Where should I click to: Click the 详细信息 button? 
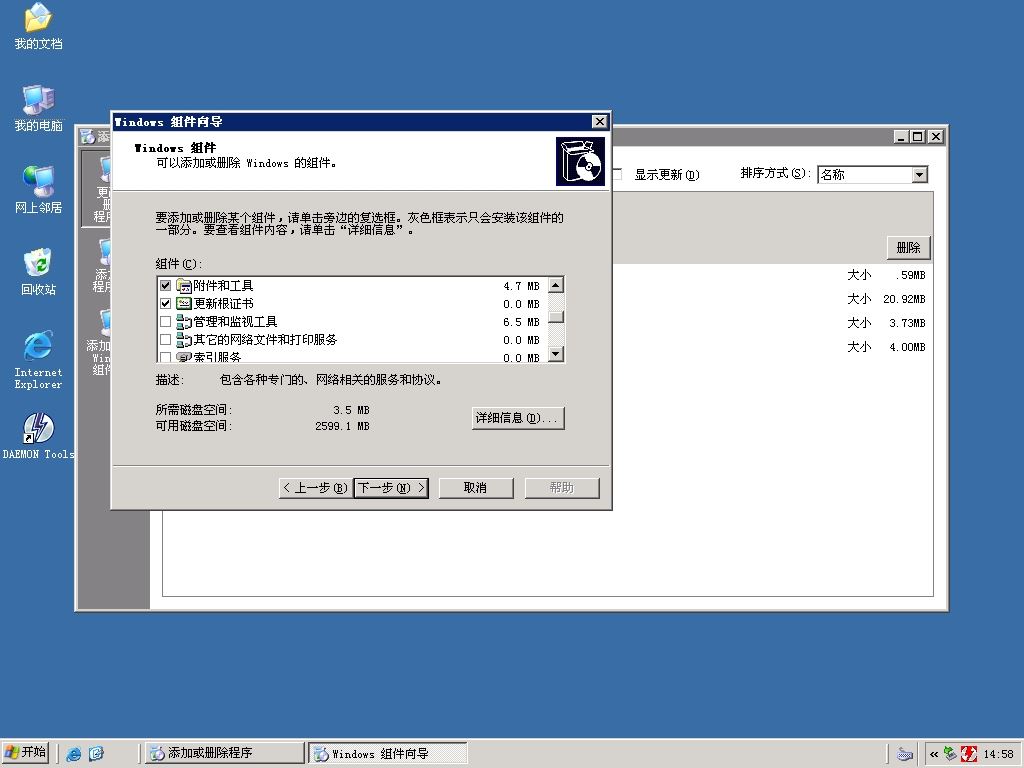point(518,418)
